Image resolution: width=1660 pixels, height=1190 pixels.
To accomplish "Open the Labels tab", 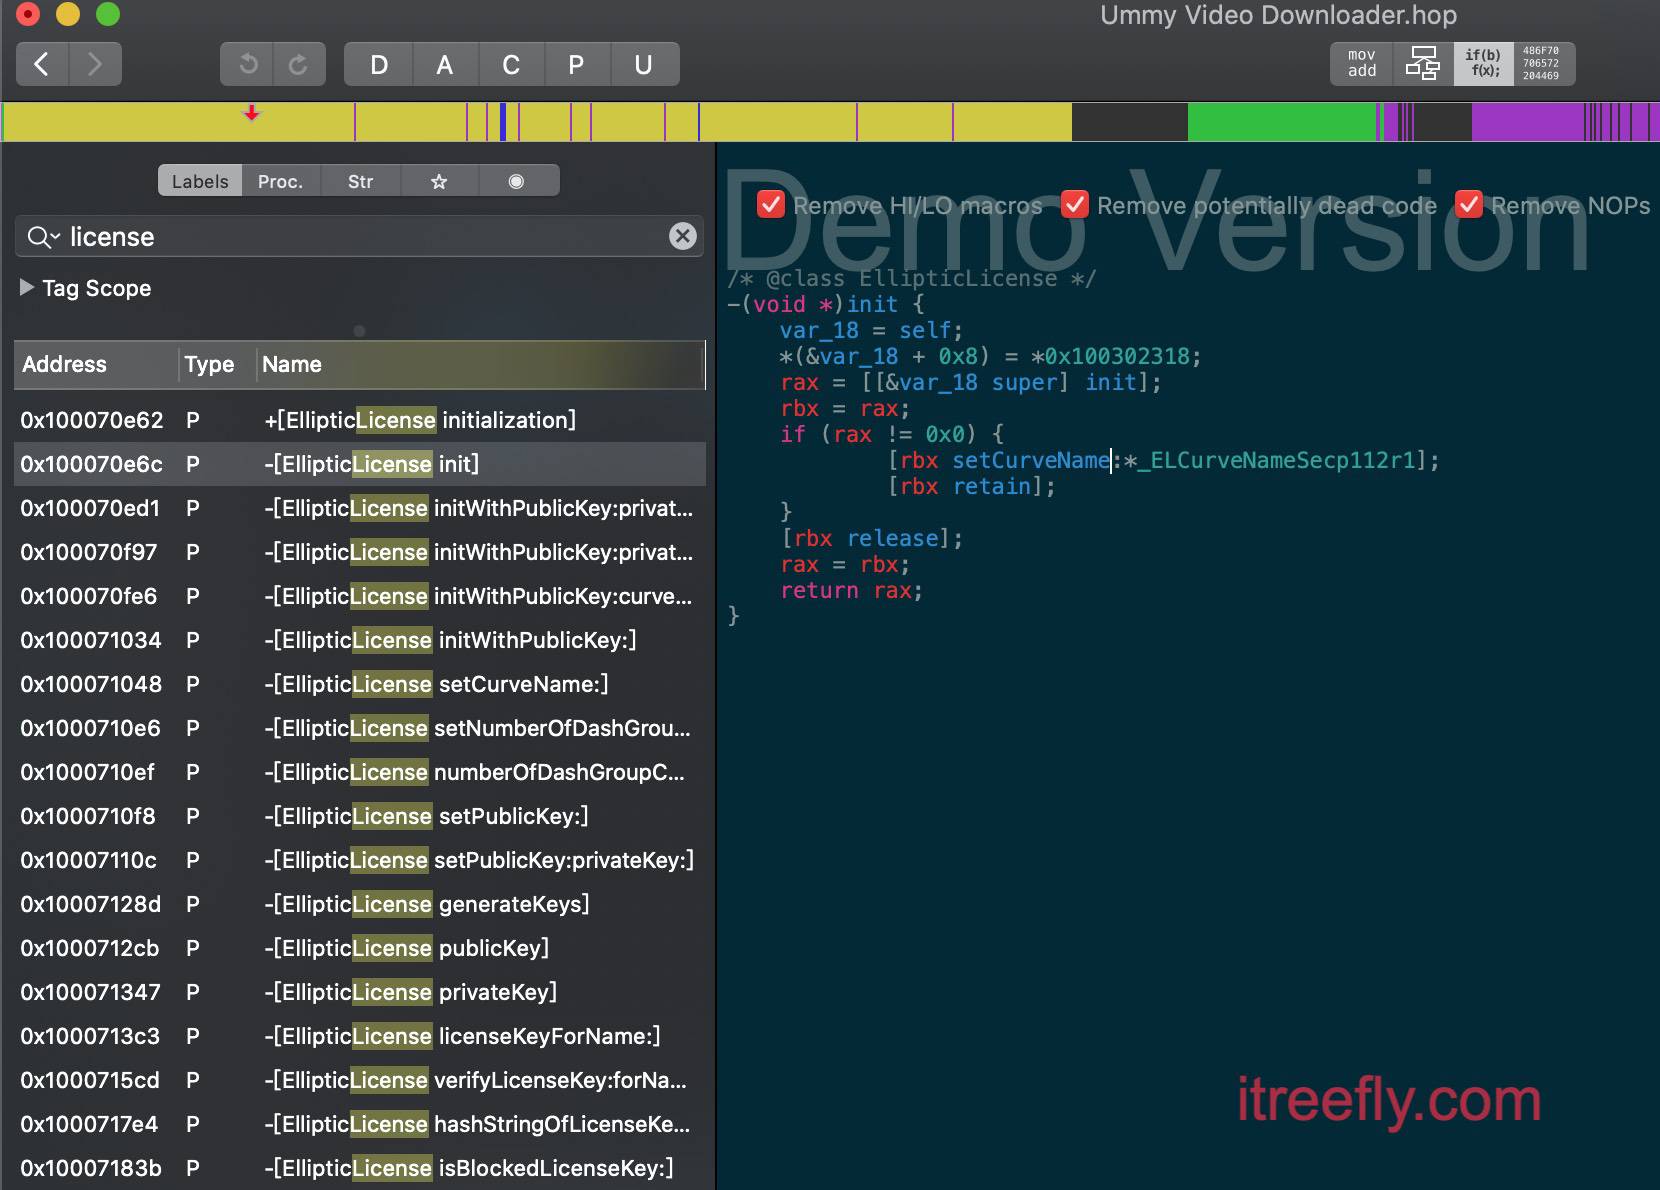I will (200, 181).
